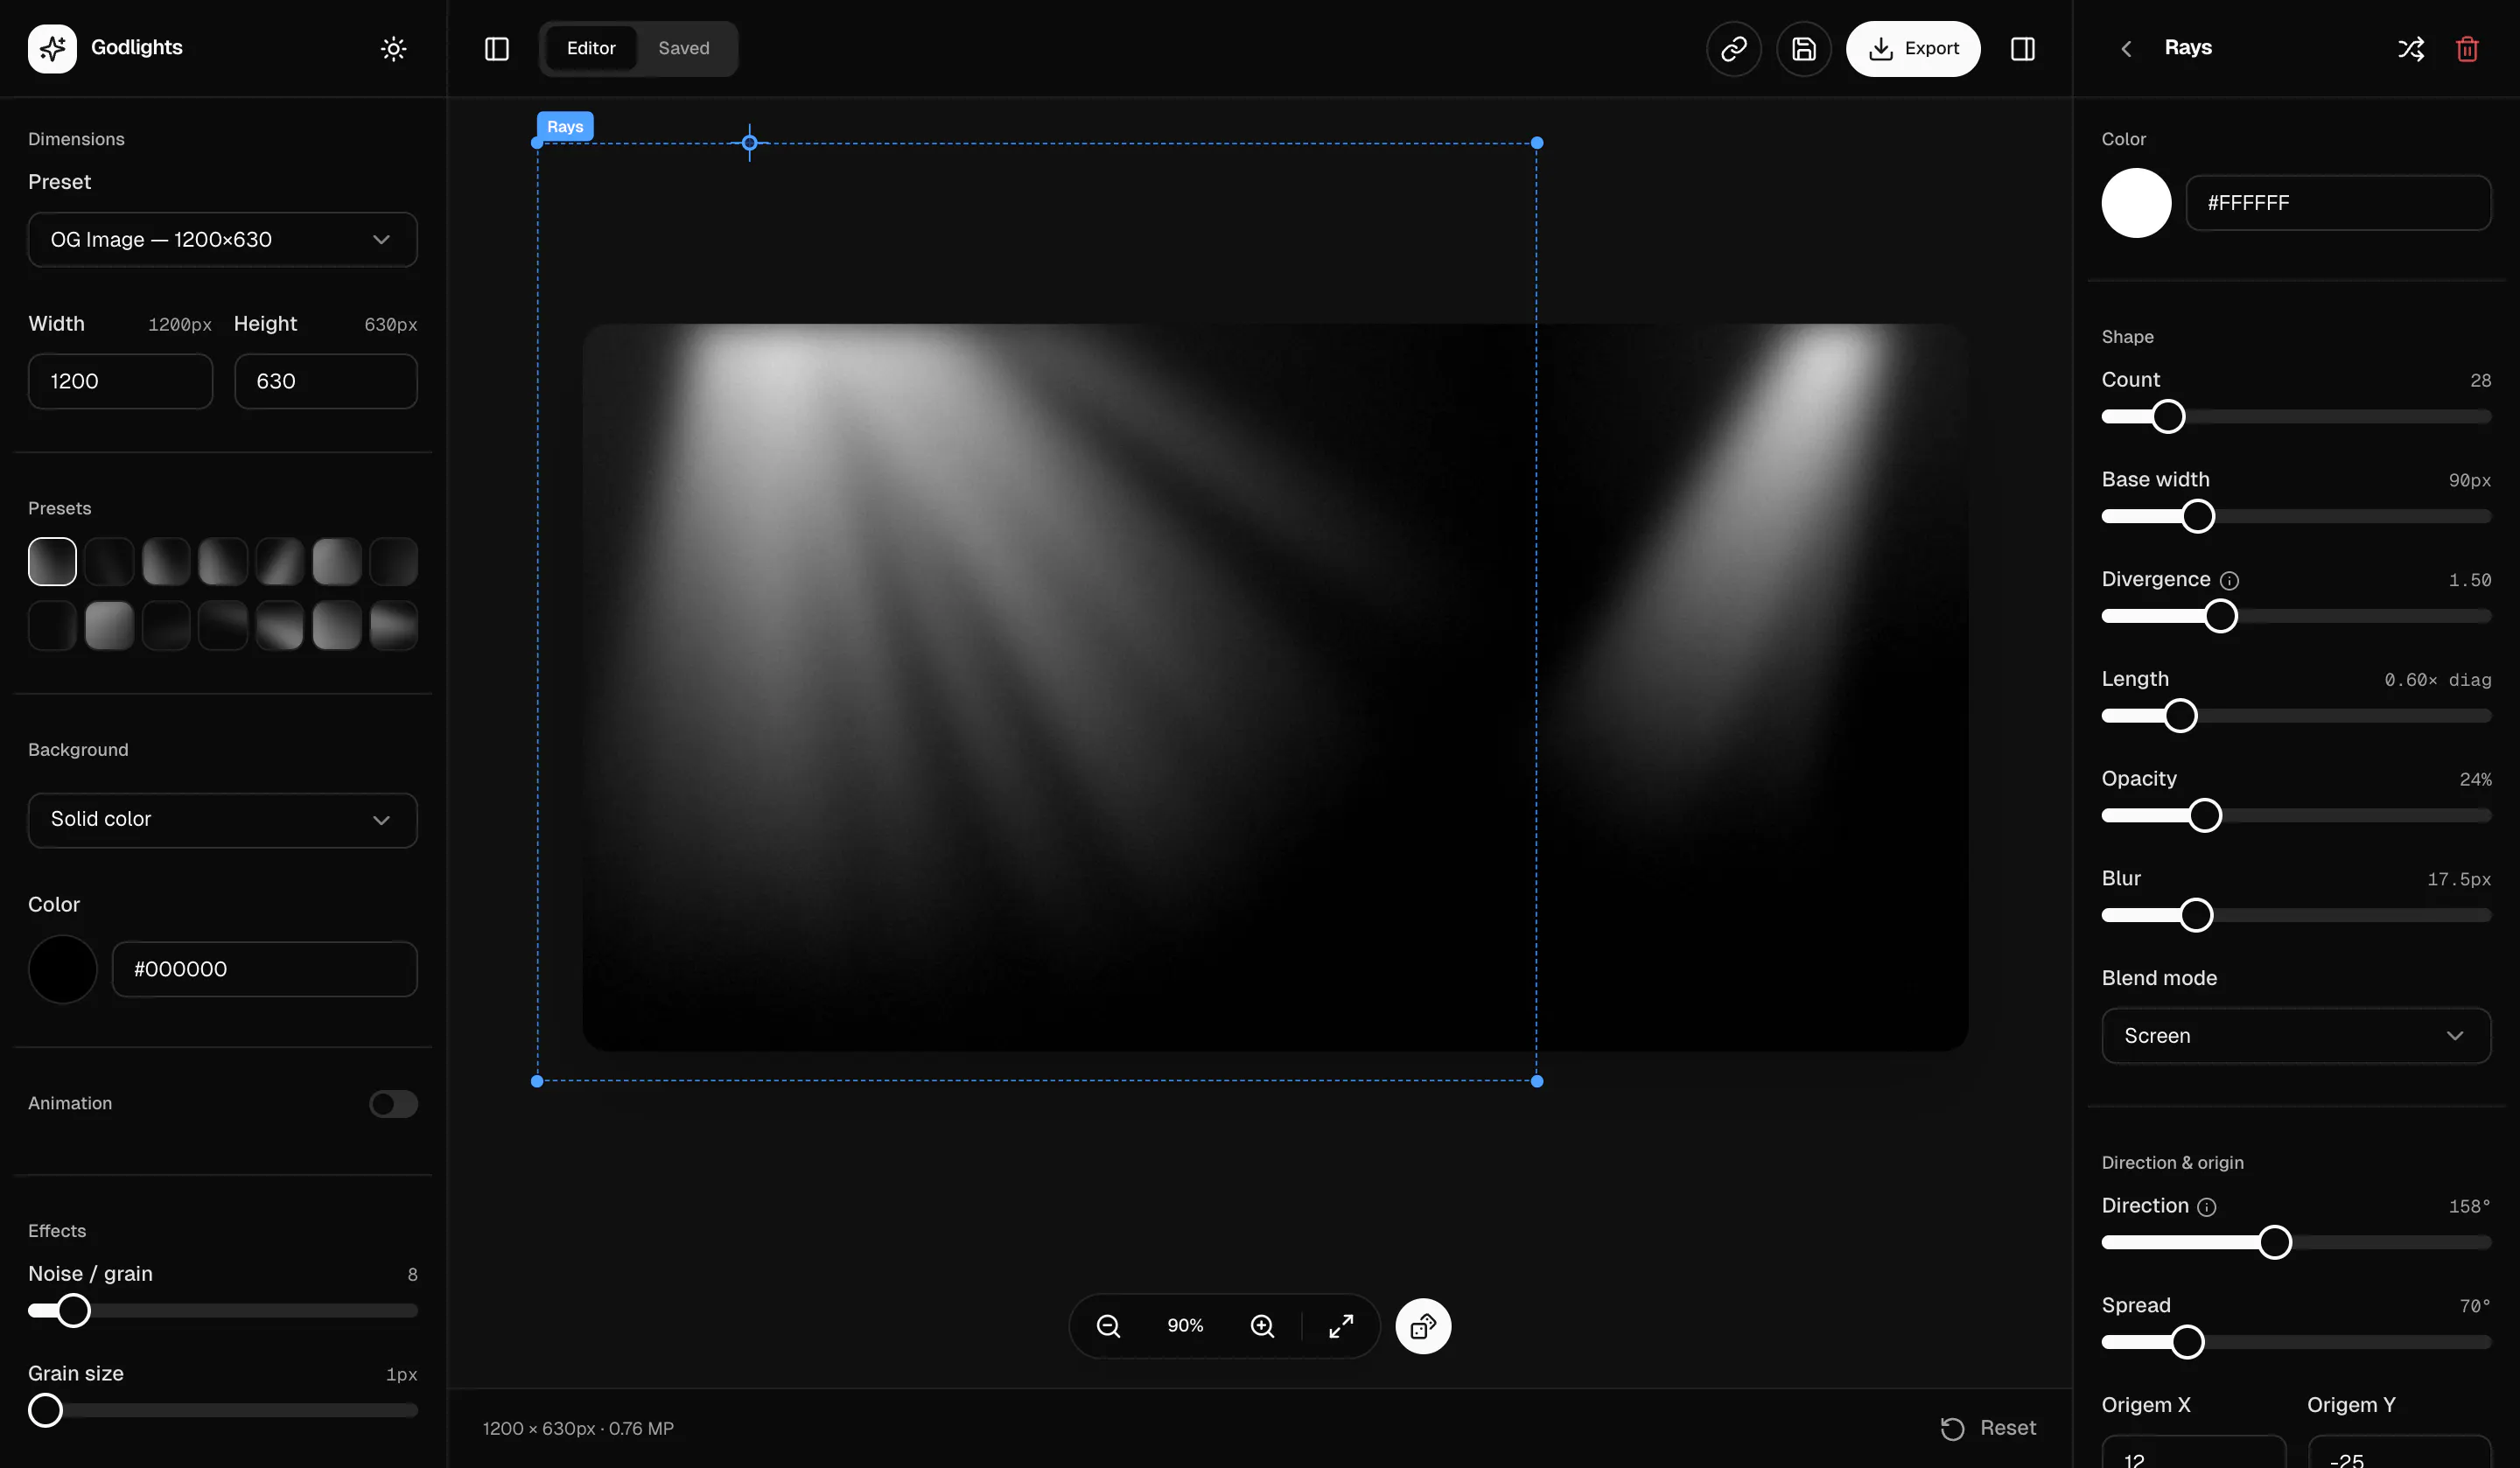2520x1468 pixels.
Task: Select the first preset thumbnail, bottom row
Action: [52, 626]
